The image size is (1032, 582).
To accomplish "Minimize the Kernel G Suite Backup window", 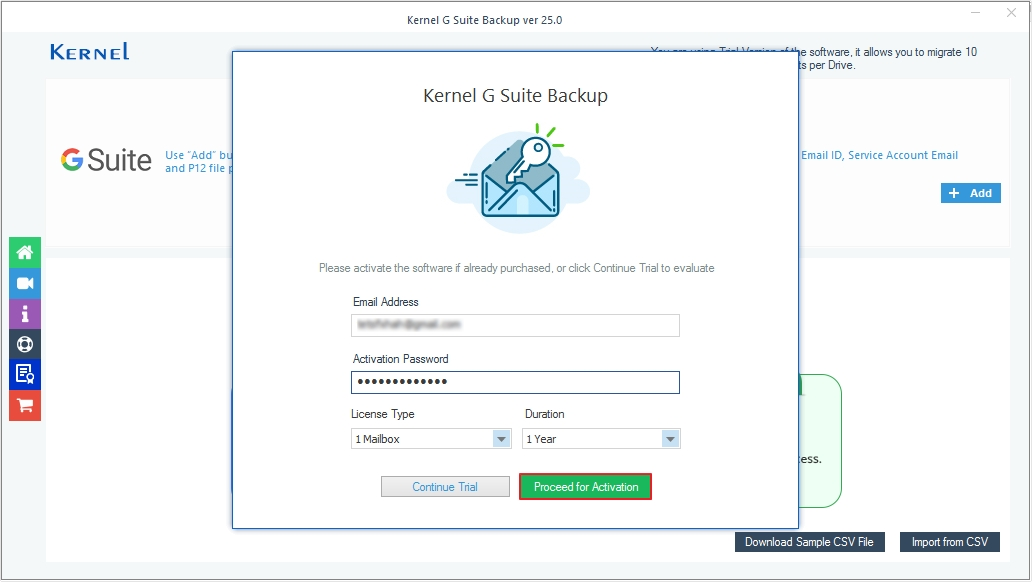I will [x=977, y=13].
